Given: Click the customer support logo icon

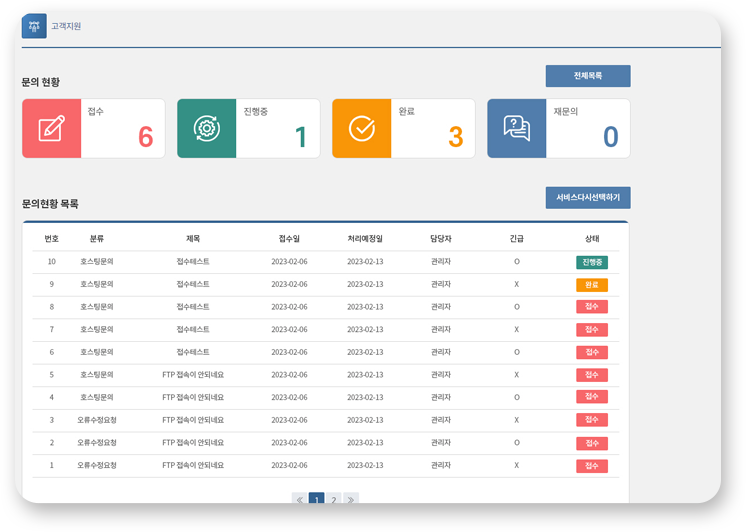Looking at the screenshot, I should pos(34,26).
